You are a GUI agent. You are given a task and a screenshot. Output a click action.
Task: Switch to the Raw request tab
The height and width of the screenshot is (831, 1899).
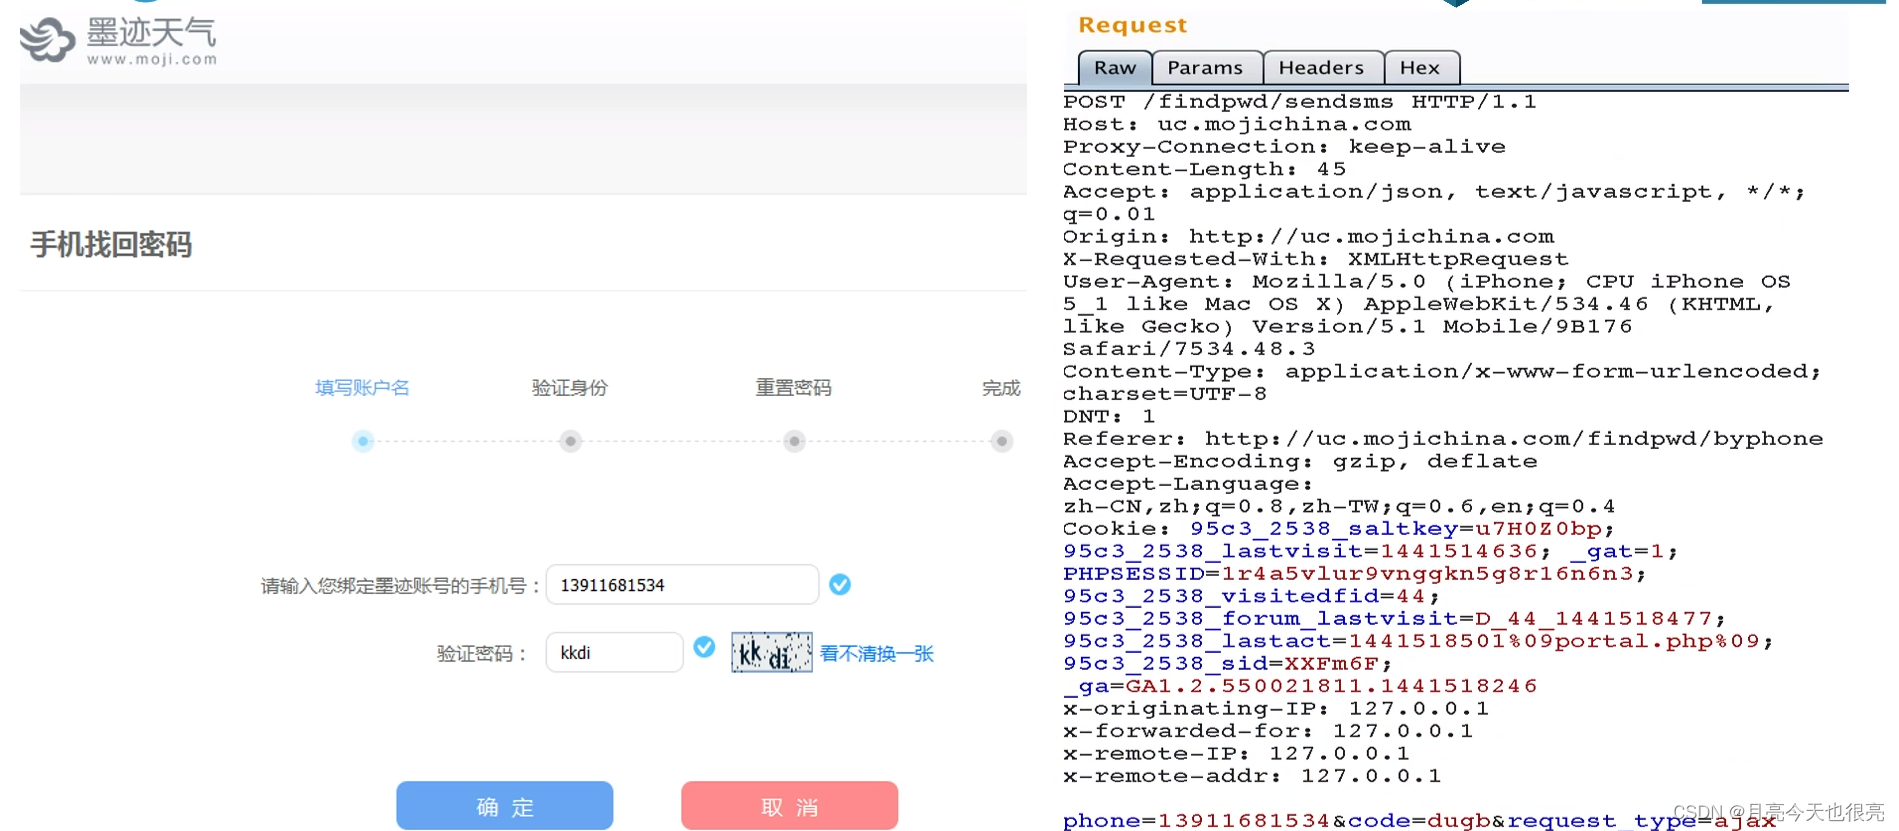[1115, 68]
